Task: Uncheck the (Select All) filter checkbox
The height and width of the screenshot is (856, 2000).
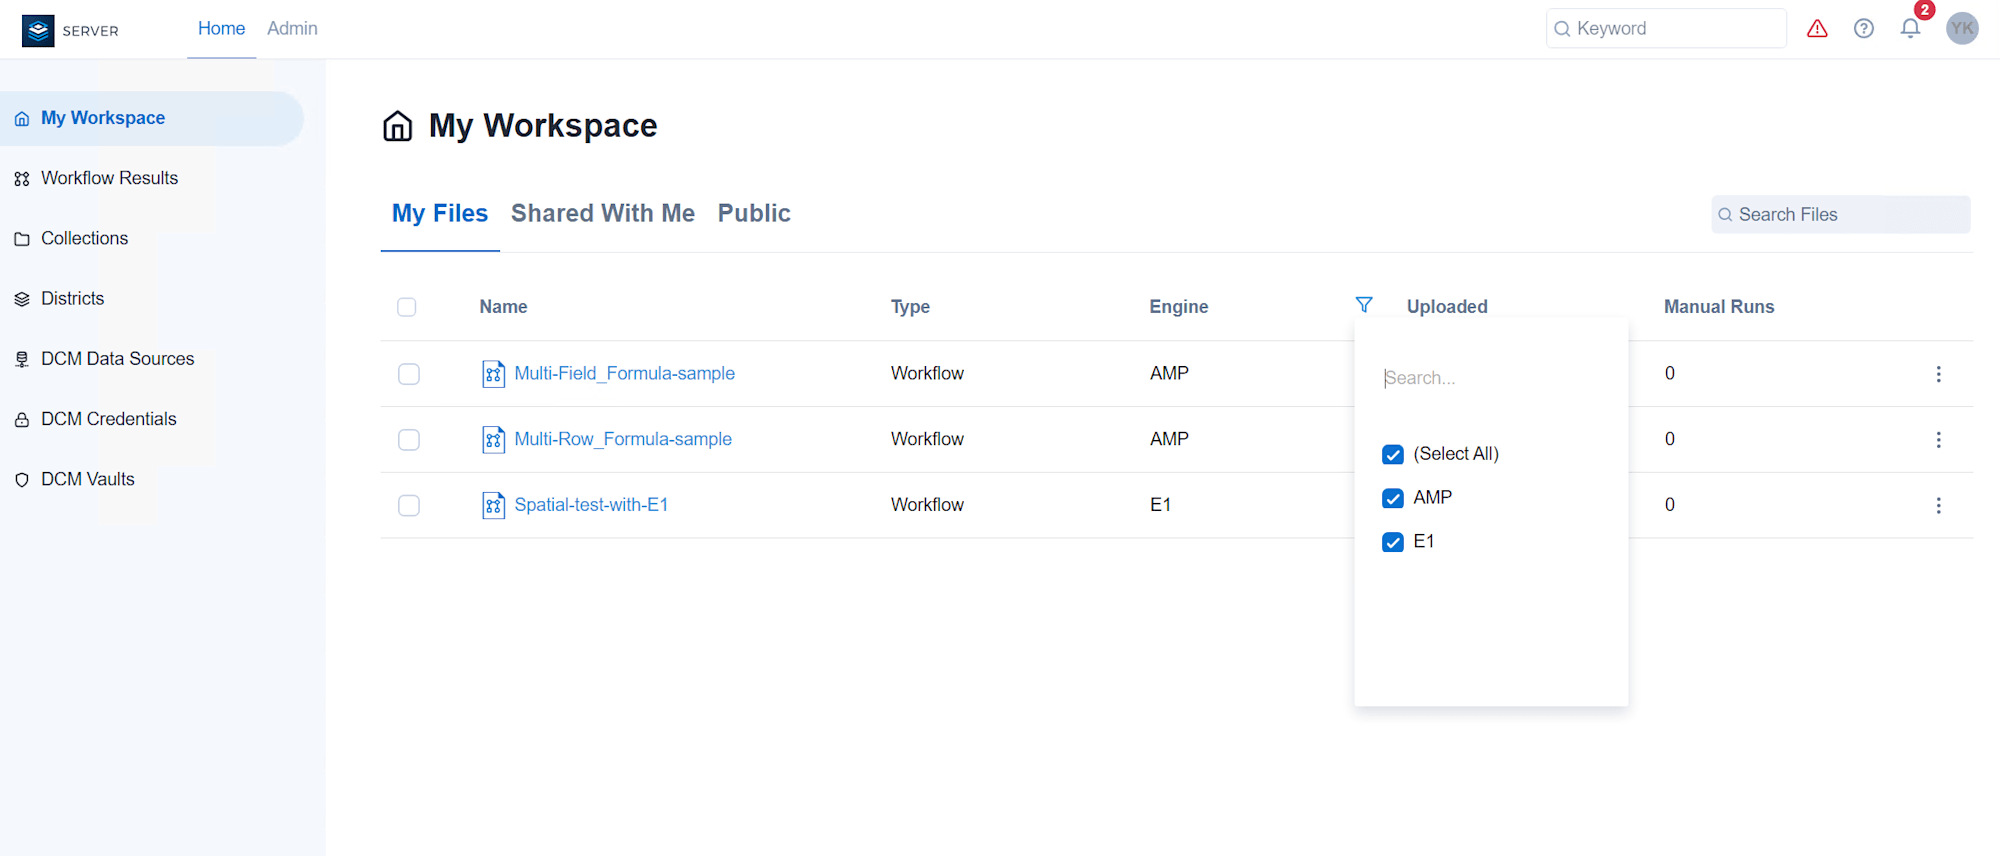Action: 1393,455
